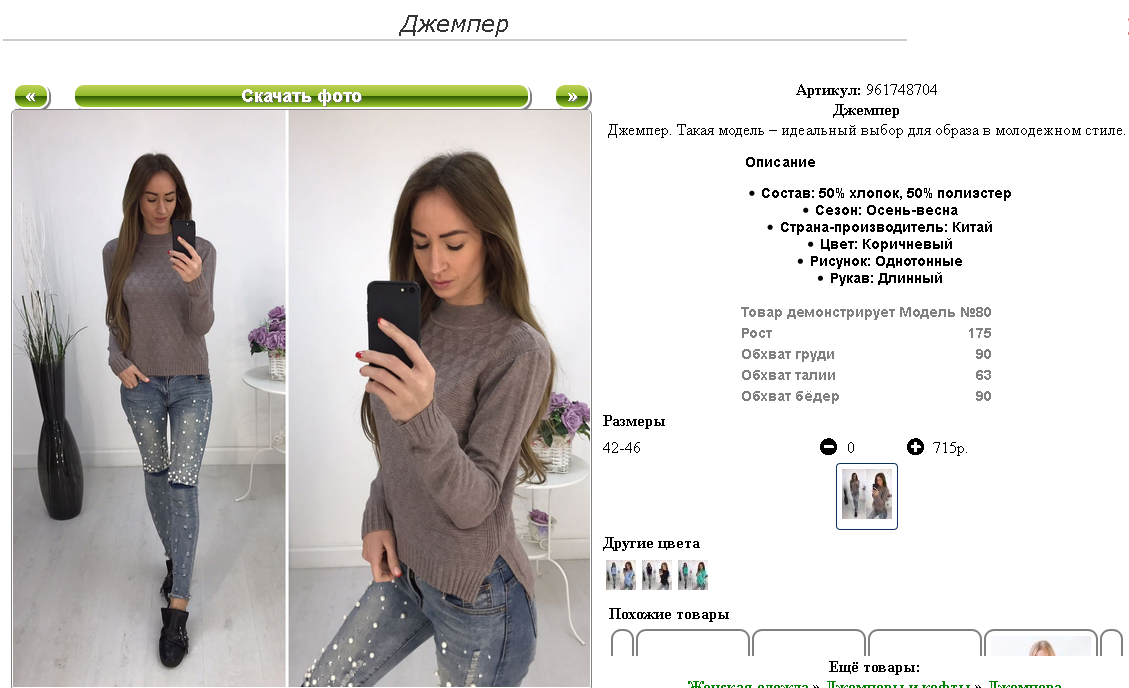Go to previous photo with « button
1129x688 pixels.
[x=32, y=96]
